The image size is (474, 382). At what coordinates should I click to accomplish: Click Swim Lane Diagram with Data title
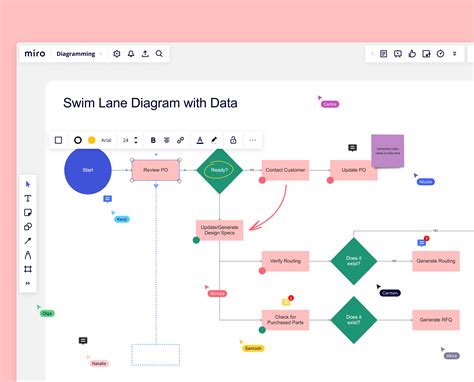point(150,103)
